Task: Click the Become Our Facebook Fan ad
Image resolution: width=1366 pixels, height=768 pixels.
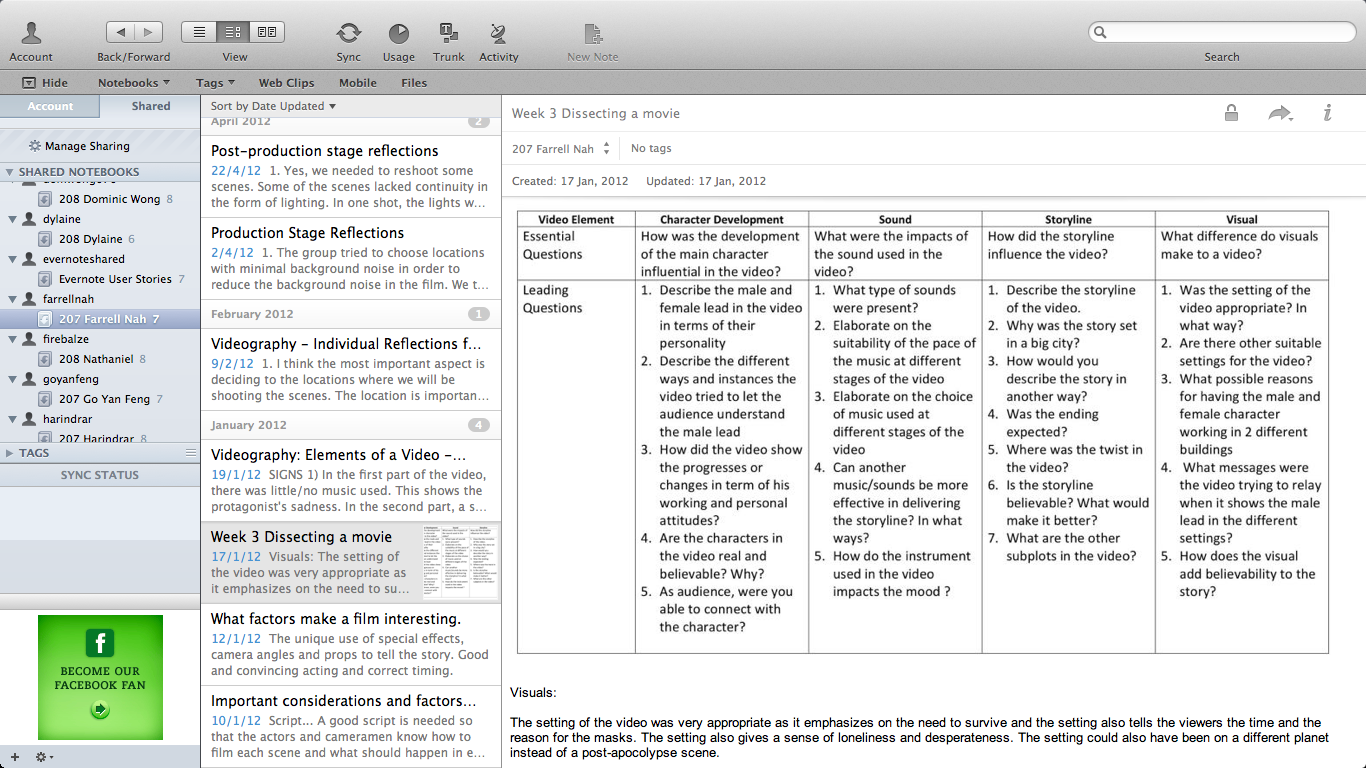Action: point(100,677)
